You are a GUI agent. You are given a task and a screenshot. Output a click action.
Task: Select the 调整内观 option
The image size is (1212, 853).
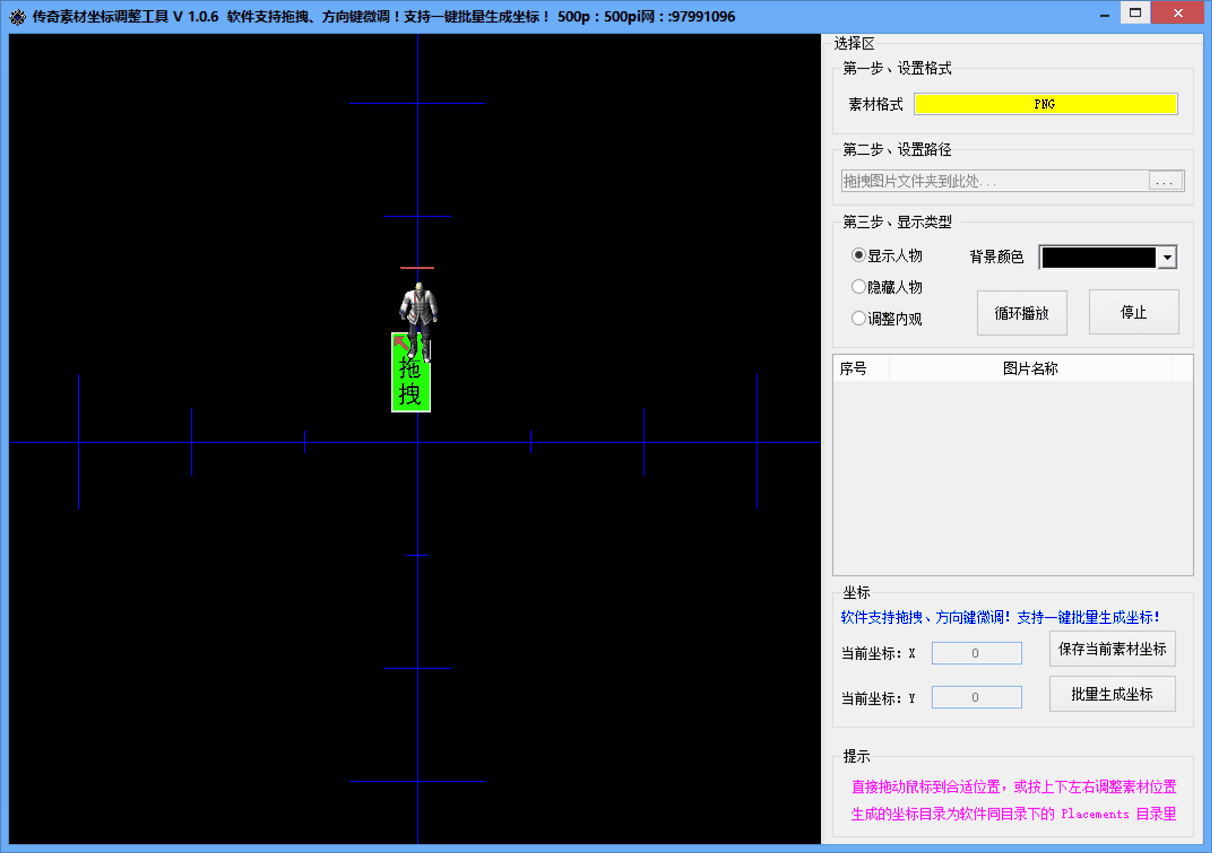coord(858,318)
